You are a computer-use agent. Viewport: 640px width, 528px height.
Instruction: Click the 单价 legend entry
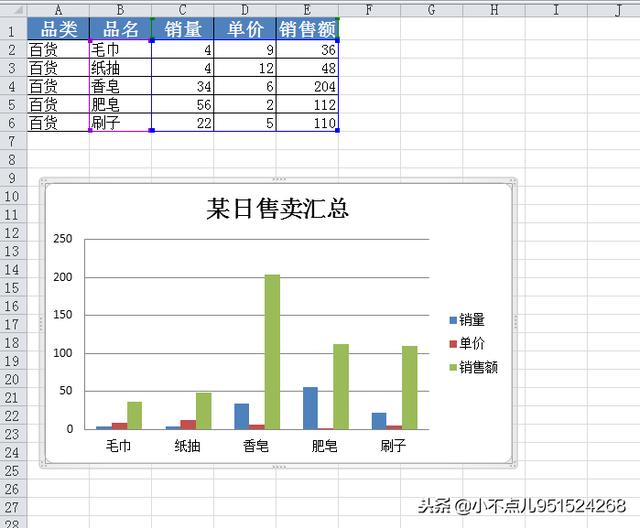tap(467, 343)
